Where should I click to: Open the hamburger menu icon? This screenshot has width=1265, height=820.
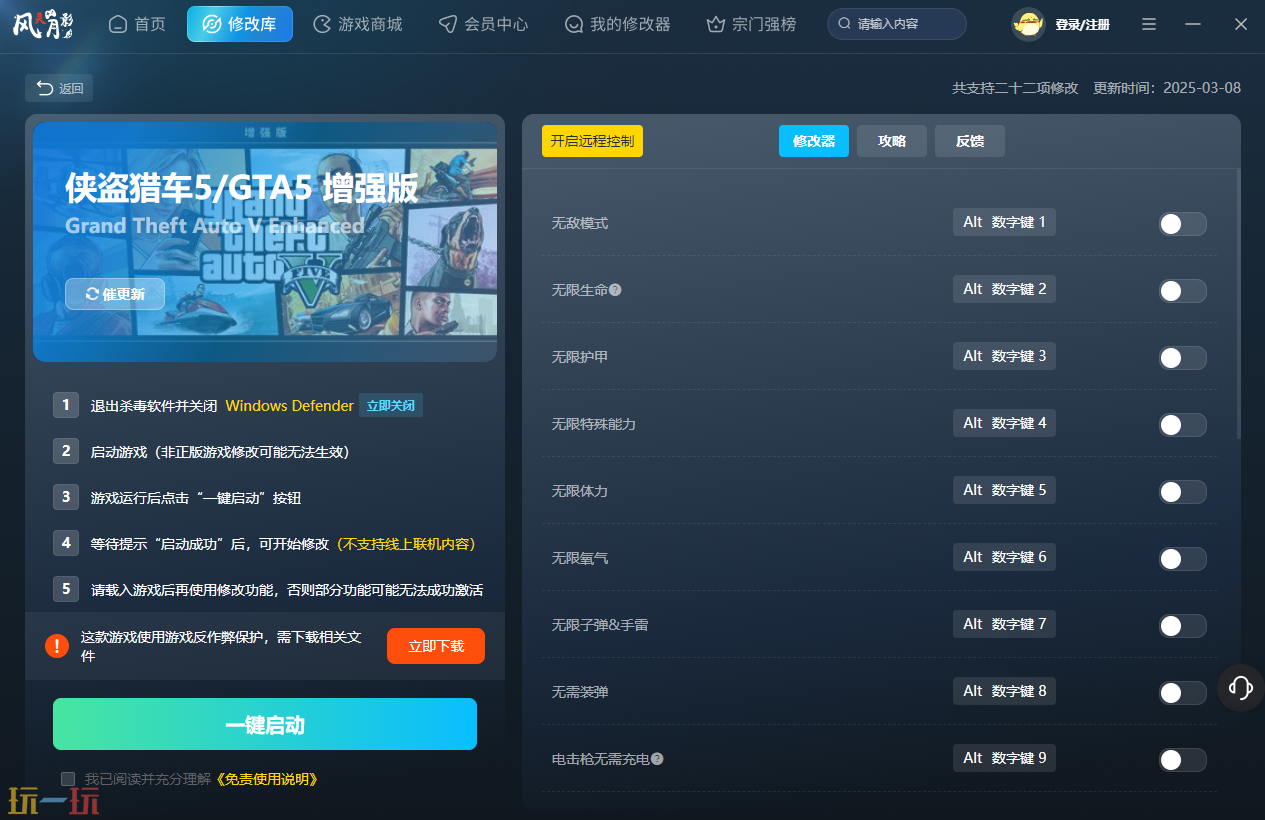click(x=1149, y=24)
